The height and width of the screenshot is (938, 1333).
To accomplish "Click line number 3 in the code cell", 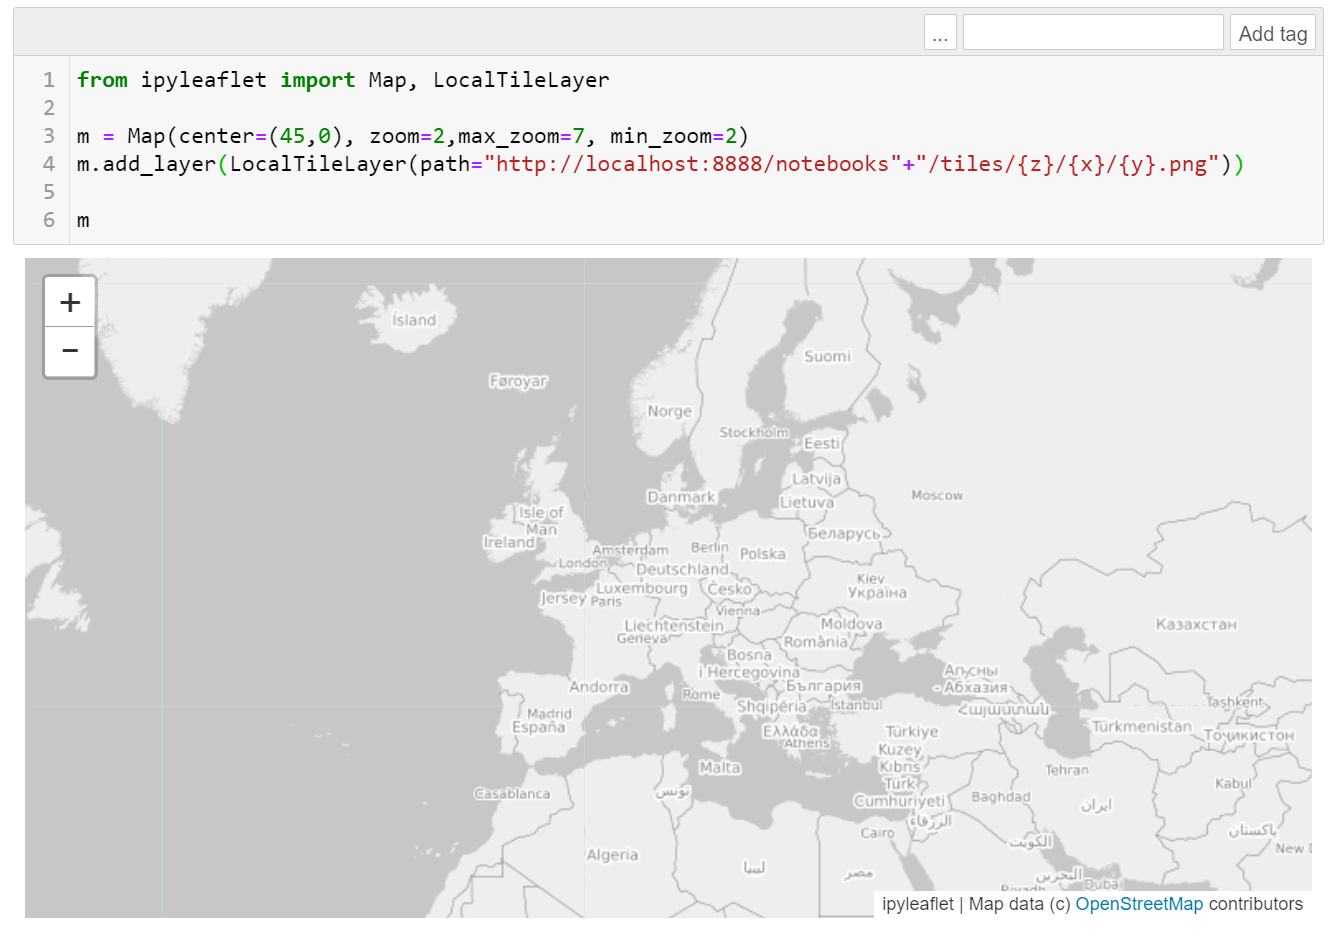I will [47, 135].
